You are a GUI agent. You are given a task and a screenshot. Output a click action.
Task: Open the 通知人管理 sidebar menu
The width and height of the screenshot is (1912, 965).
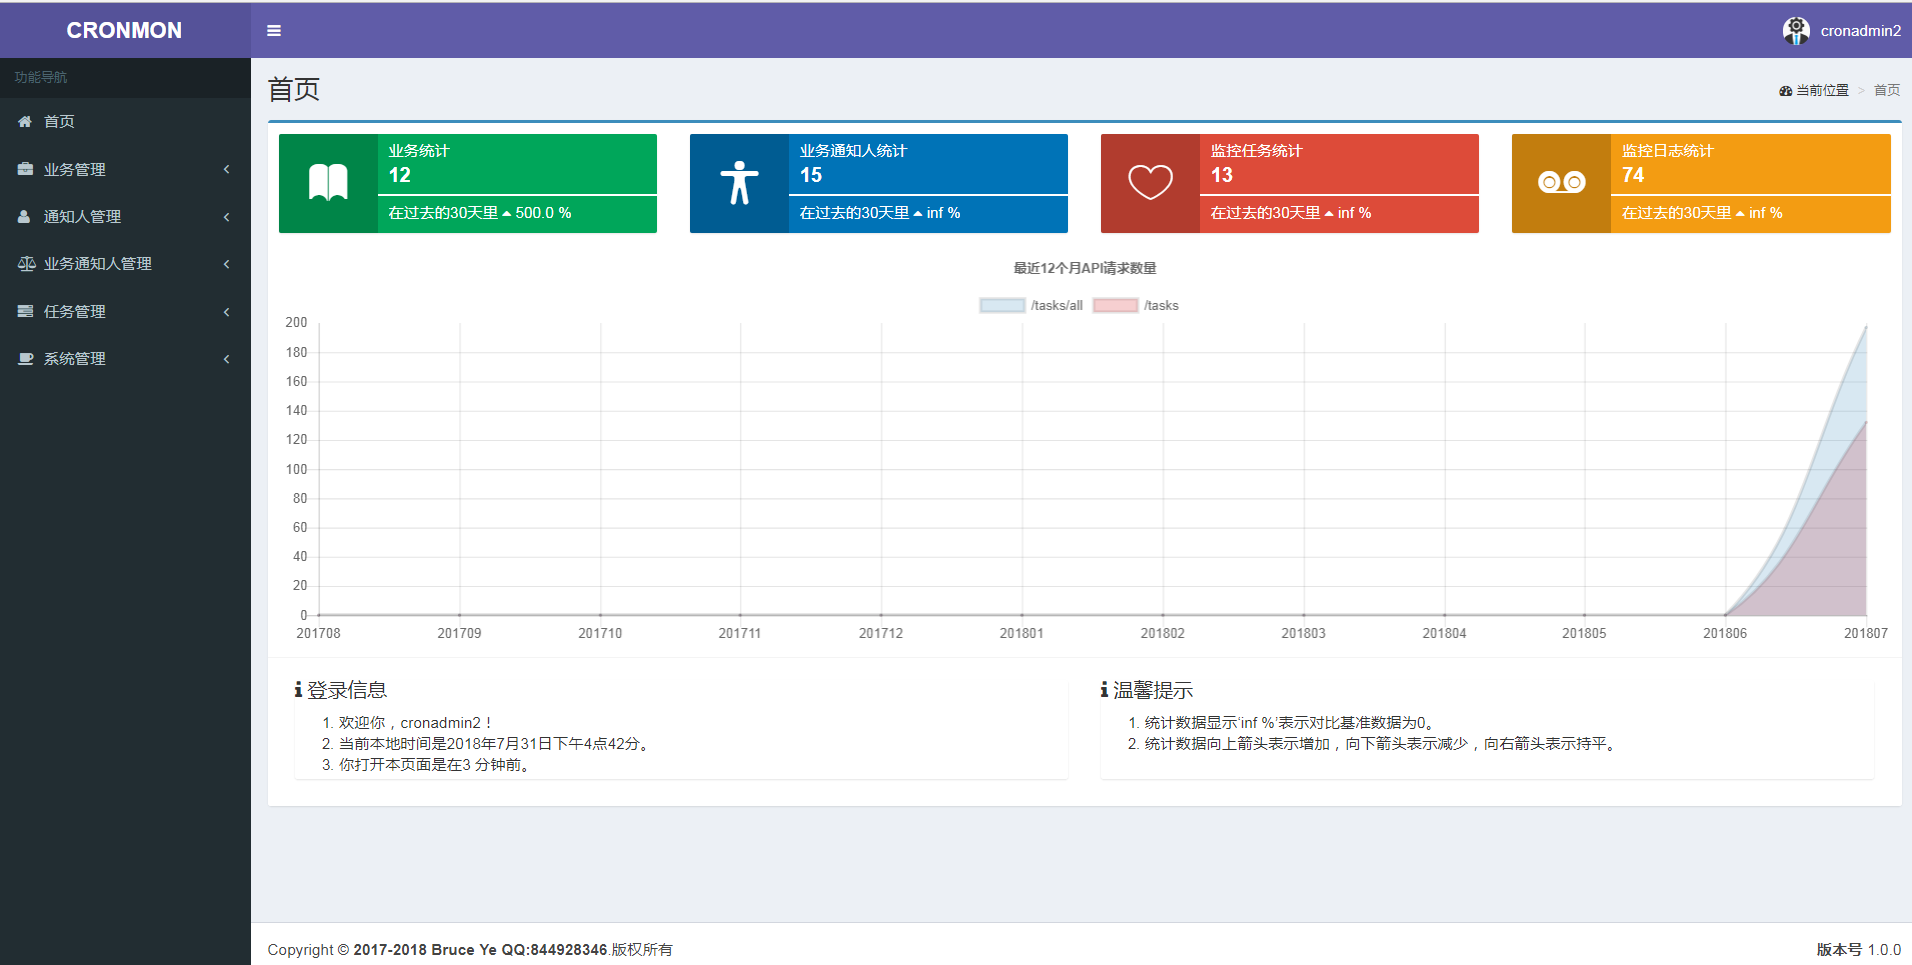[125, 216]
